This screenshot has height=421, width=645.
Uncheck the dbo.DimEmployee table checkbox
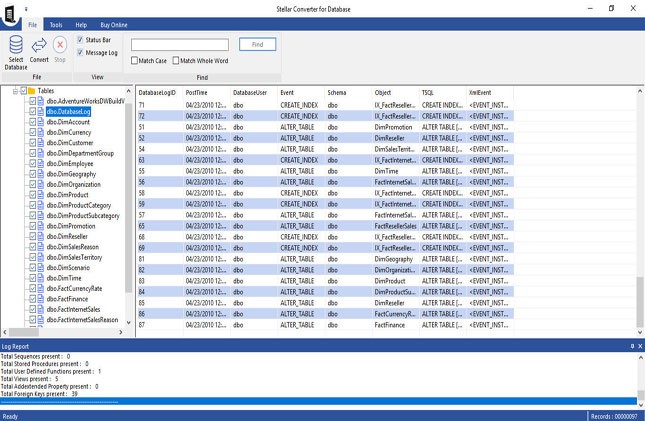pyautogui.click(x=31, y=164)
